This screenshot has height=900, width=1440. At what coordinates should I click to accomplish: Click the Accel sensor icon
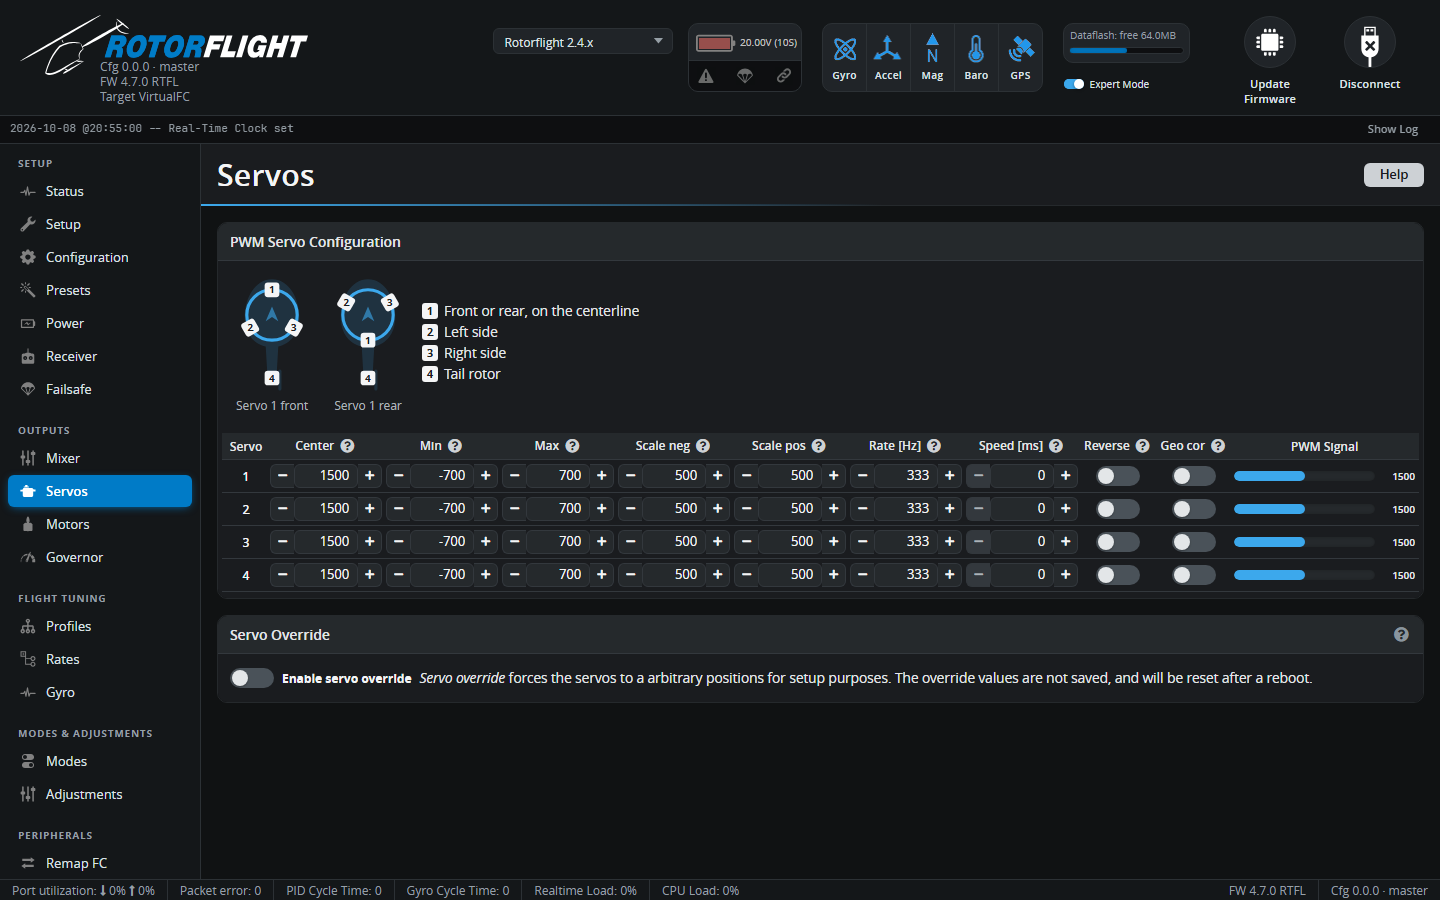(888, 48)
